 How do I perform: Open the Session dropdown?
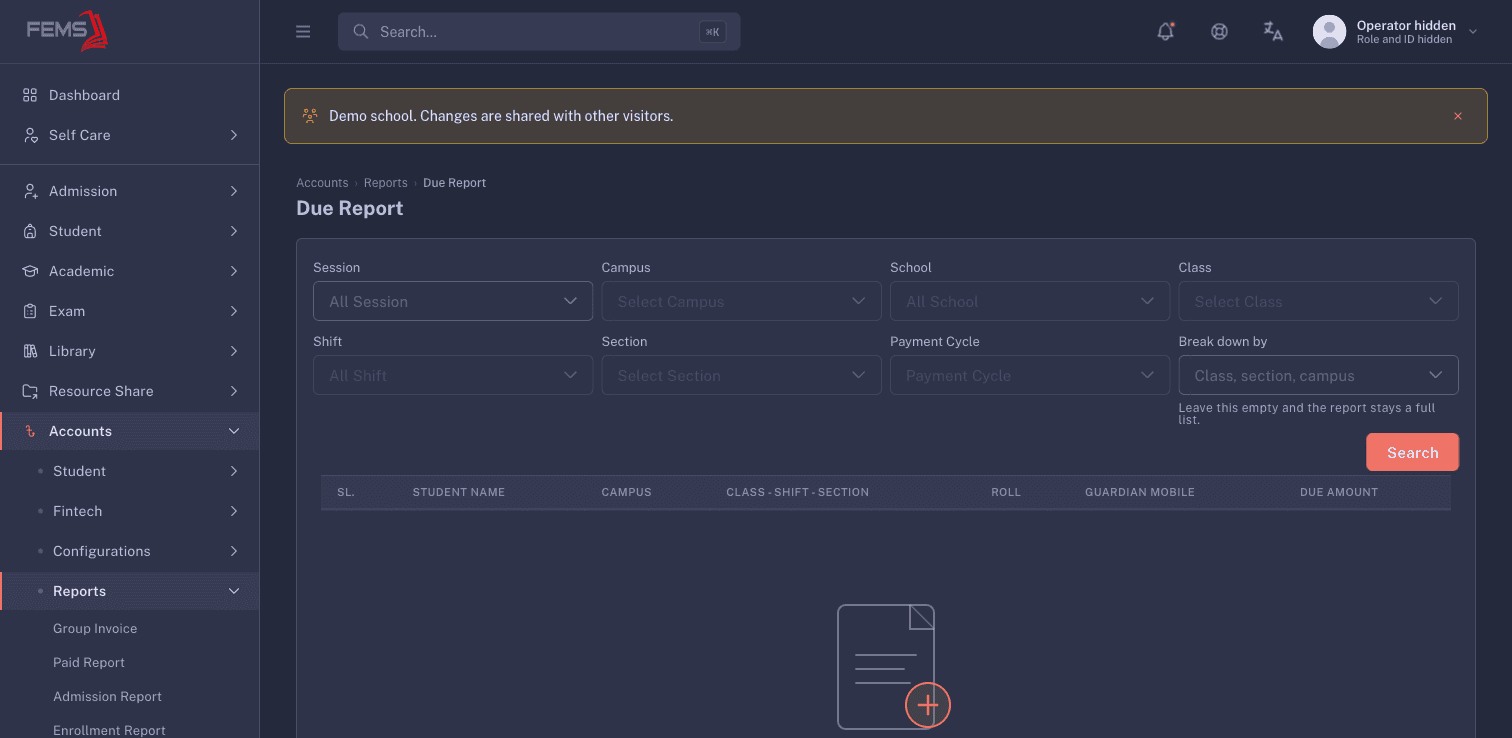point(453,301)
